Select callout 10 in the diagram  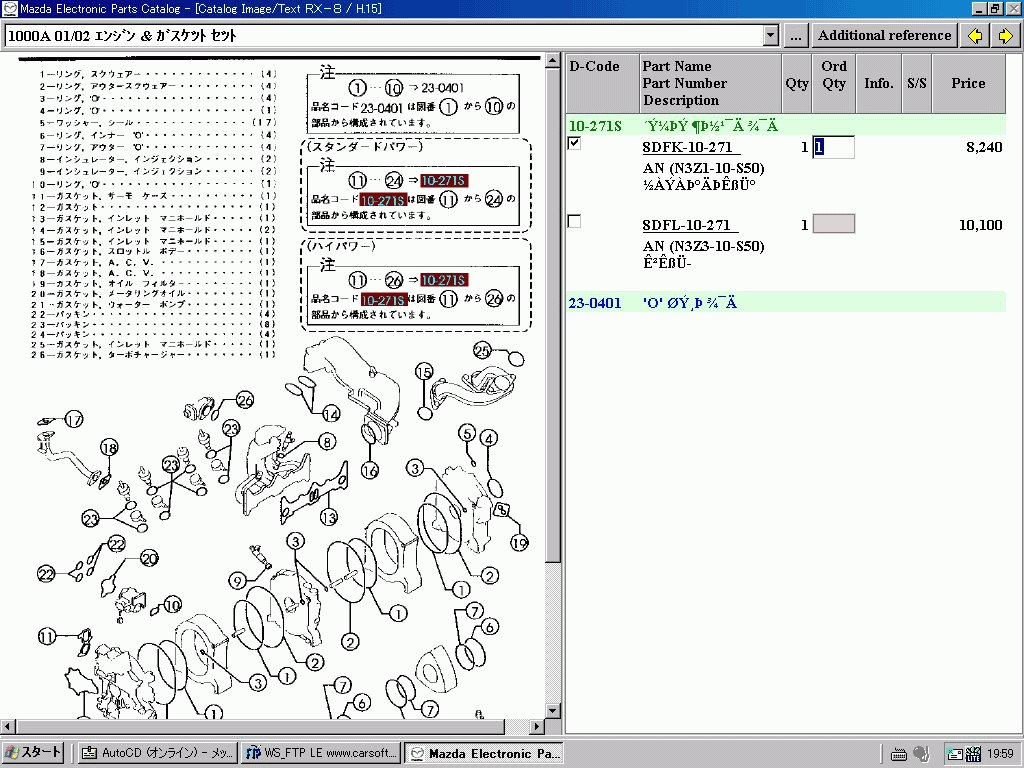click(172, 605)
